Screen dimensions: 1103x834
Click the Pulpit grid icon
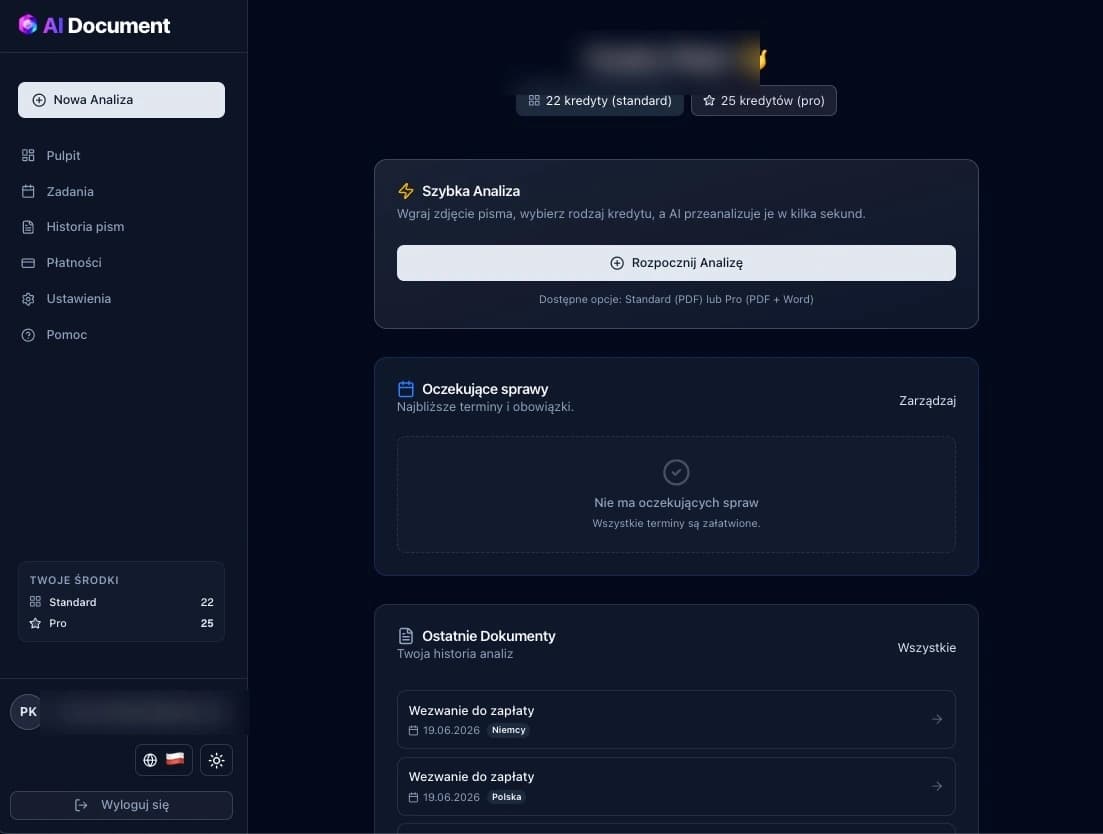point(28,155)
